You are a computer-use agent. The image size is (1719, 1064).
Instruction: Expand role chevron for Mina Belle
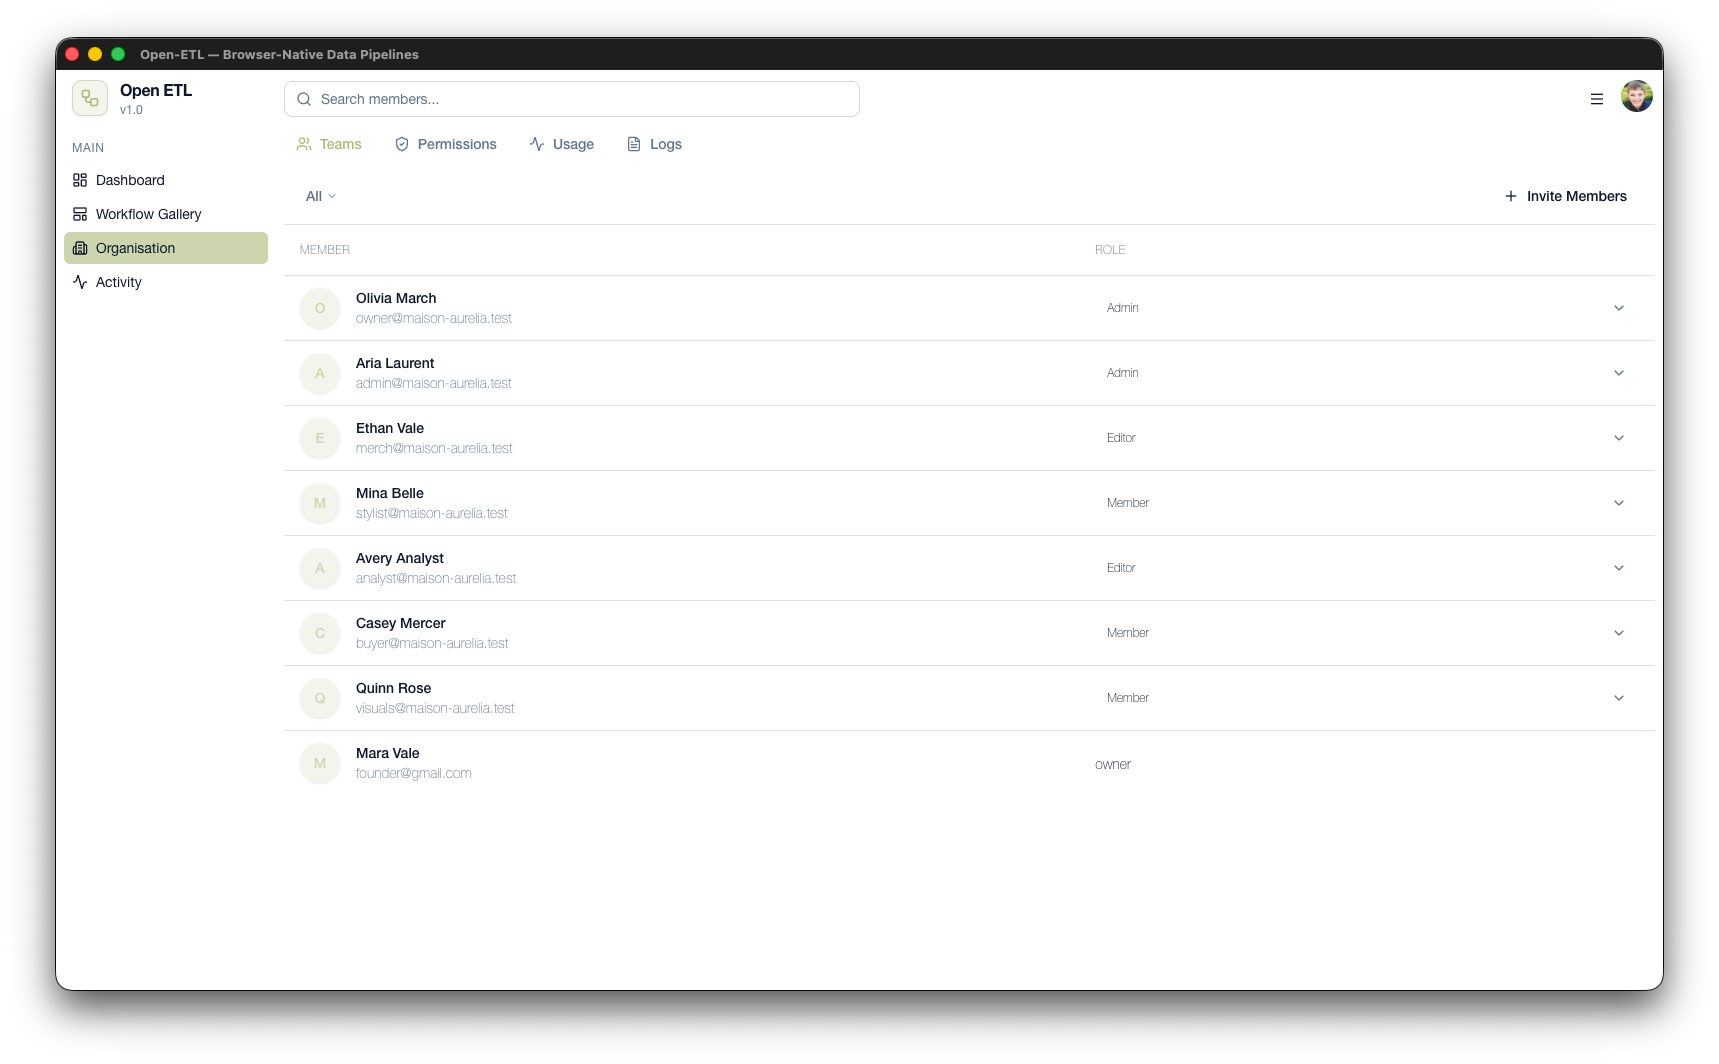(1619, 503)
